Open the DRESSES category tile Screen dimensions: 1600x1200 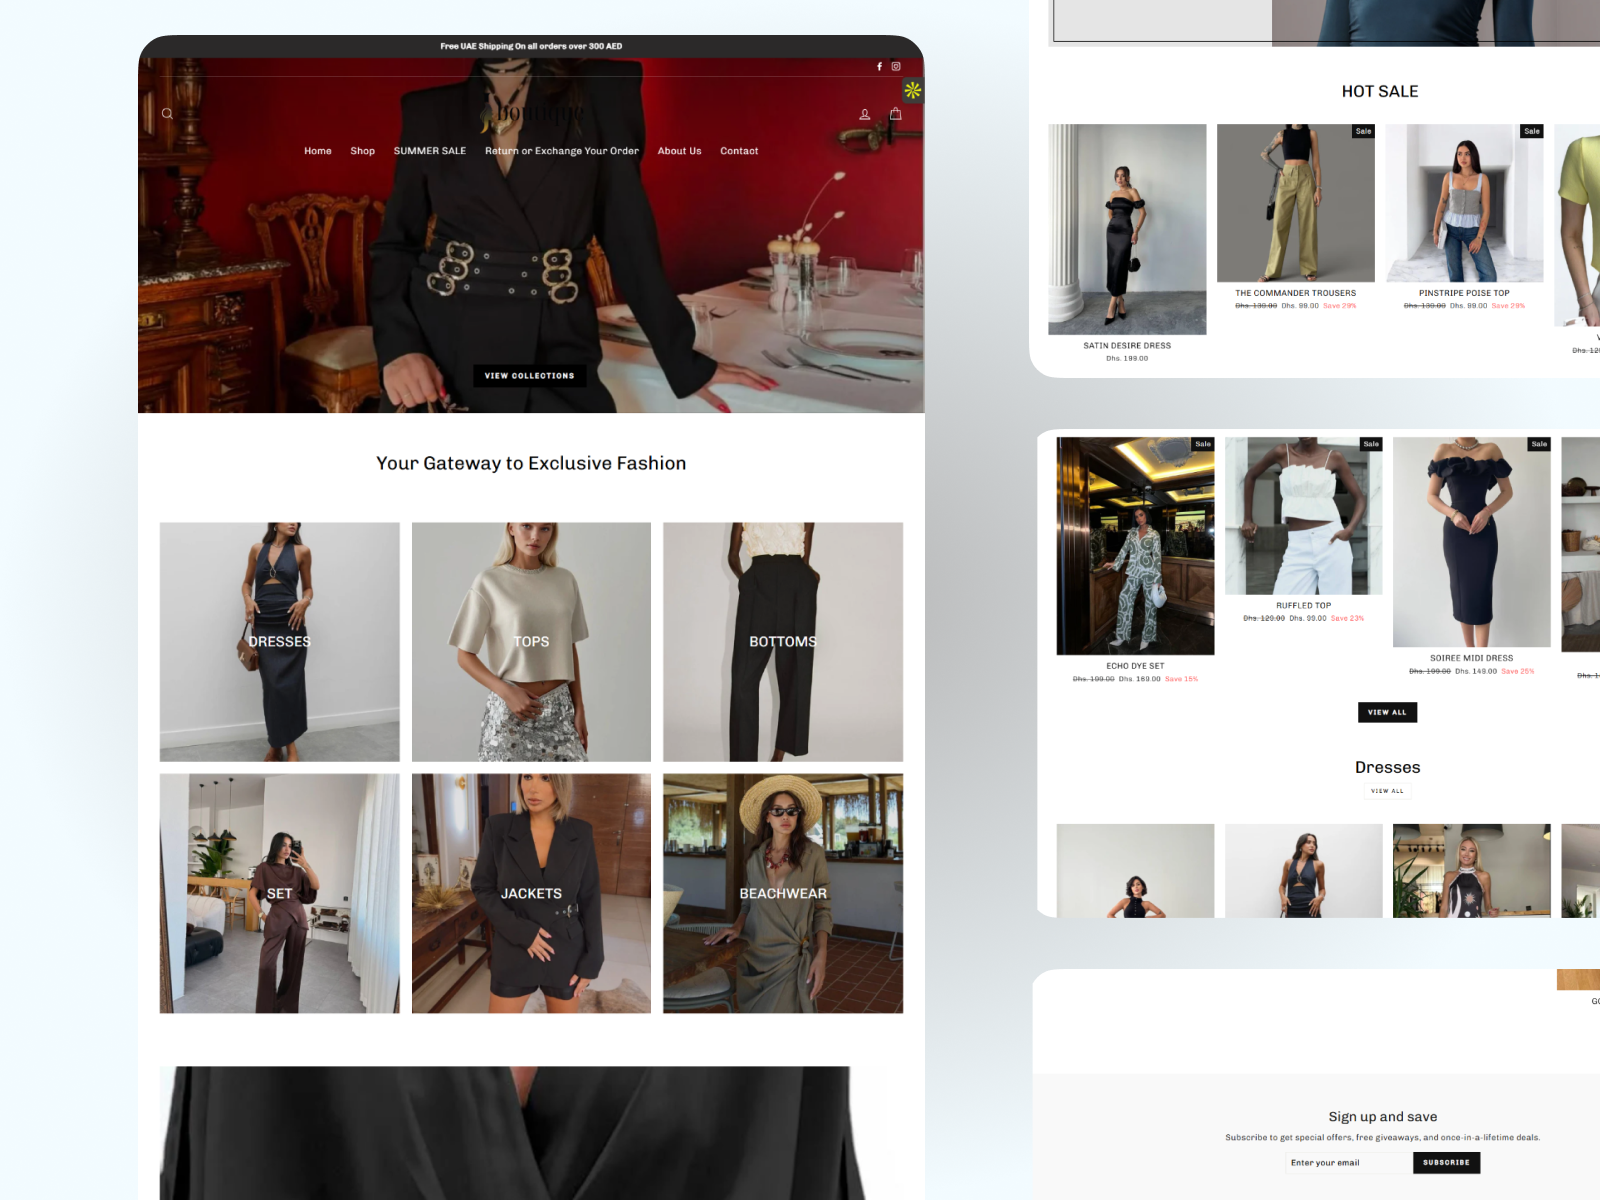(x=280, y=642)
